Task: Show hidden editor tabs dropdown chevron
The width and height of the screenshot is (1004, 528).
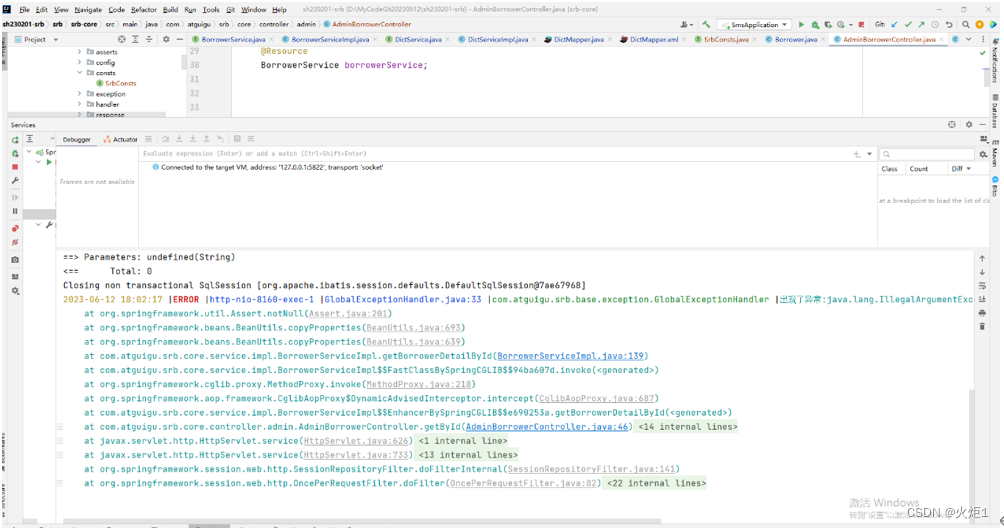Action: point(968,40)
